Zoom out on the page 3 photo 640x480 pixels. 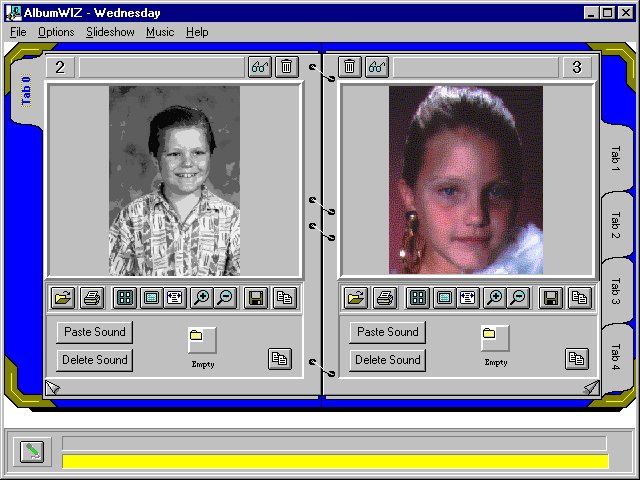coord(518,297)
